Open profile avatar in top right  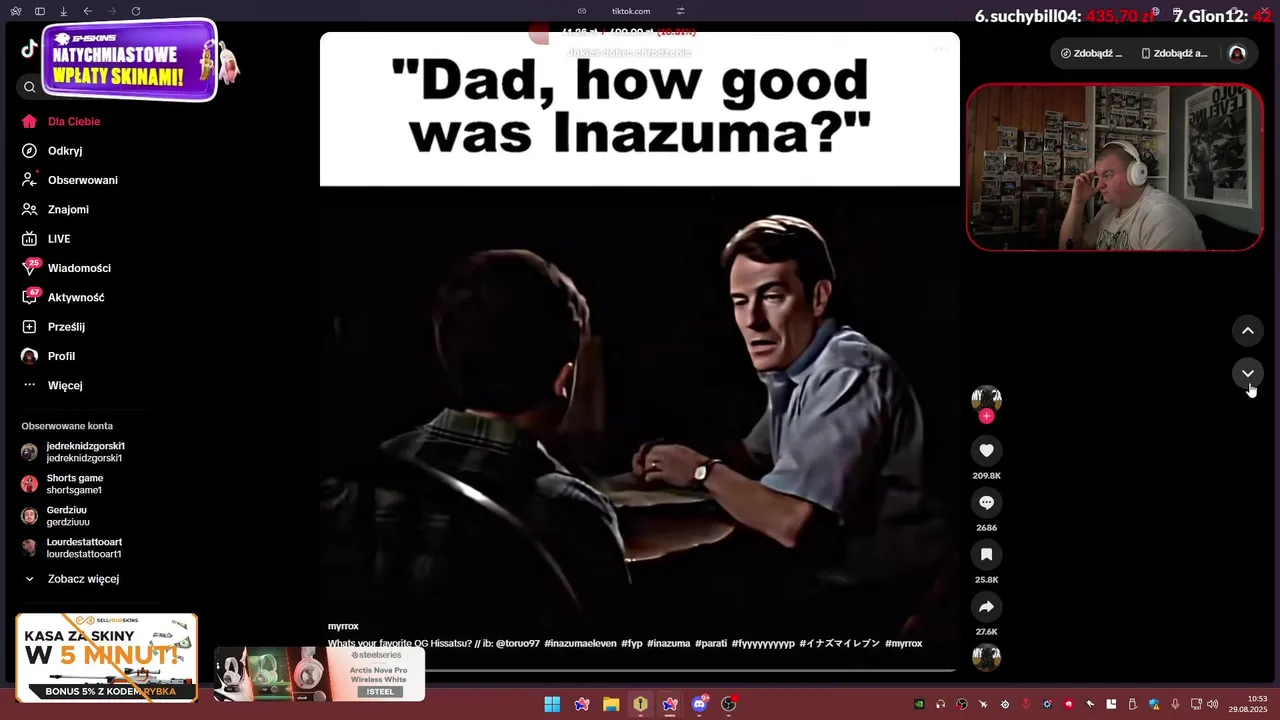pos(1237,53)
